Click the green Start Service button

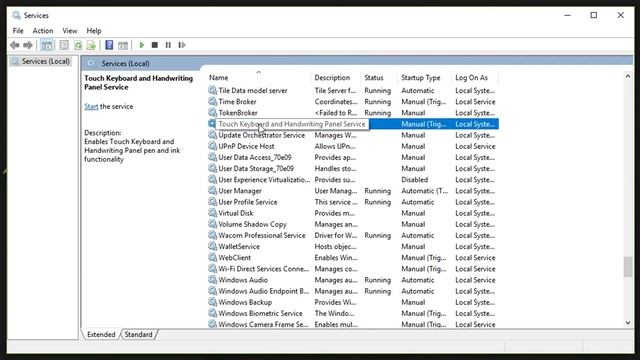(142, 45)
